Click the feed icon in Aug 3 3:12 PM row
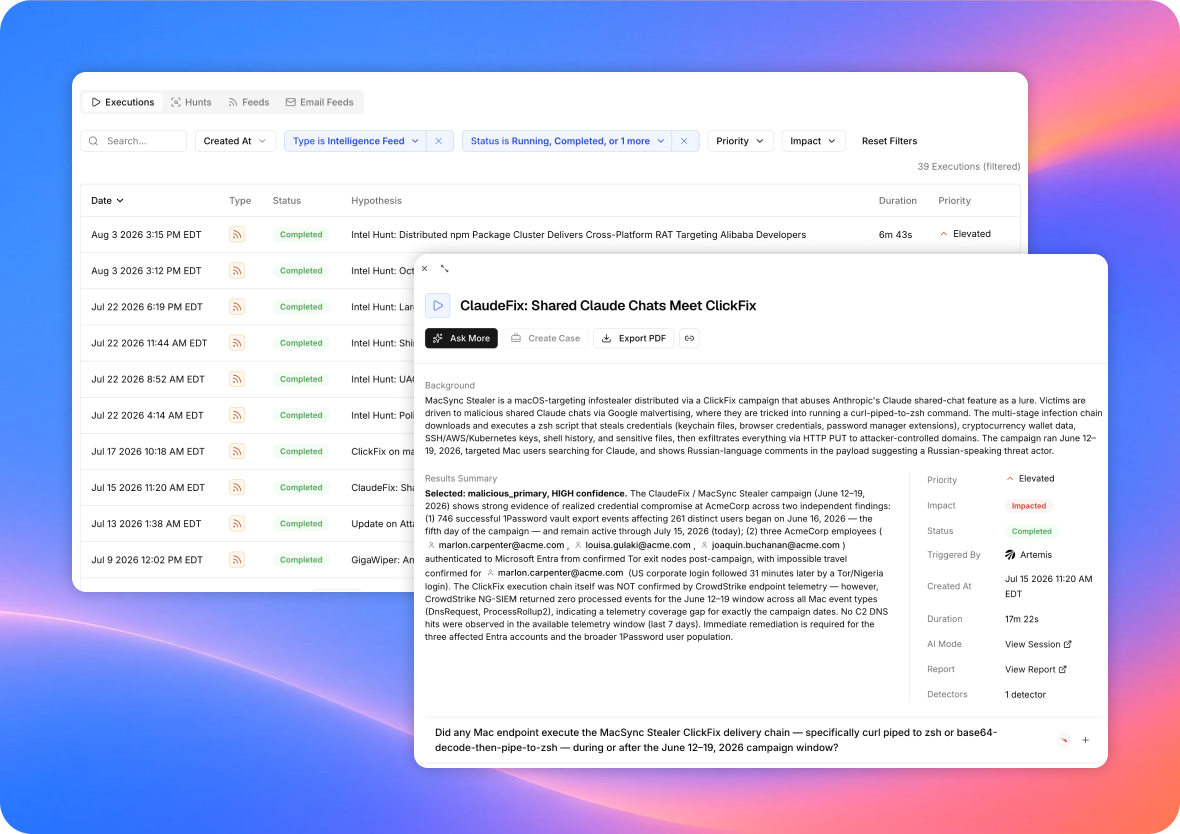 (x=237, y=271)
